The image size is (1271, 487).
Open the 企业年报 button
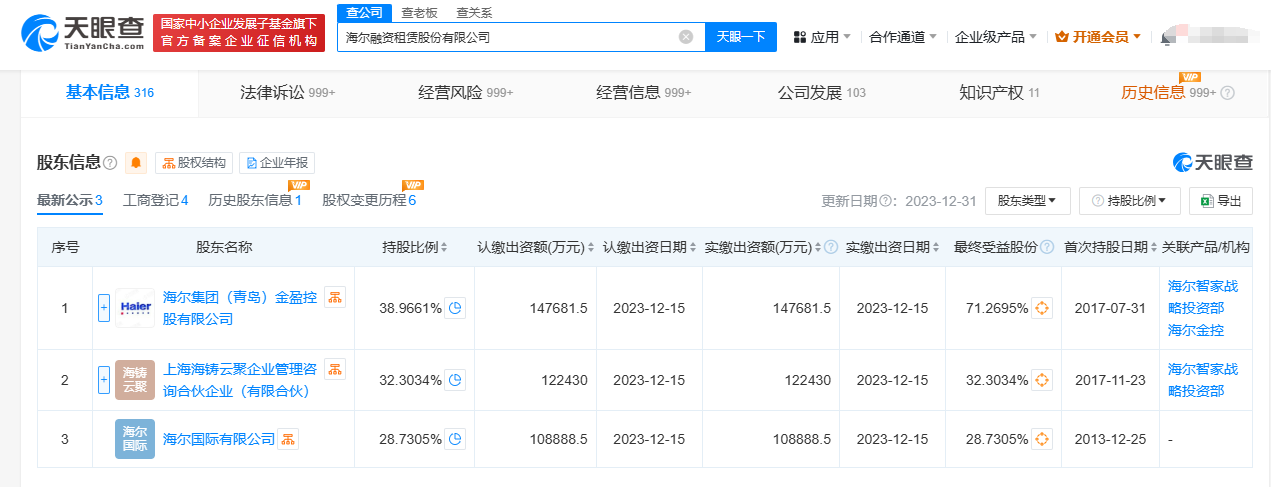276,163
